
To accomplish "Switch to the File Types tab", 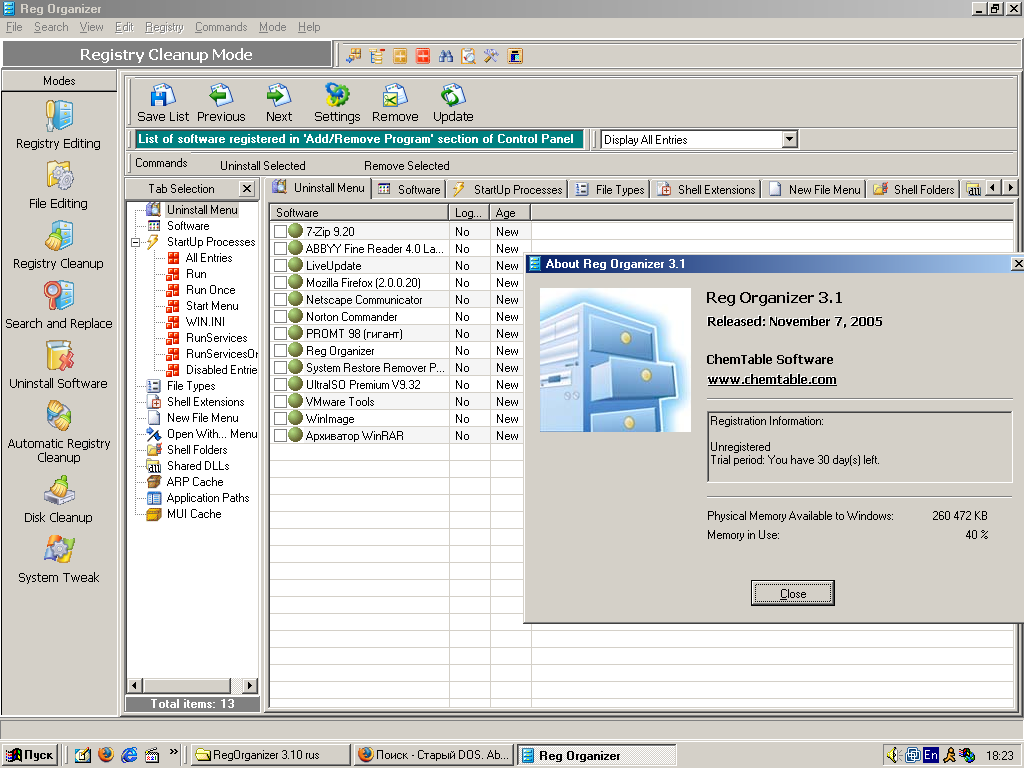I will pyautogui.click(x=610, y=189).
